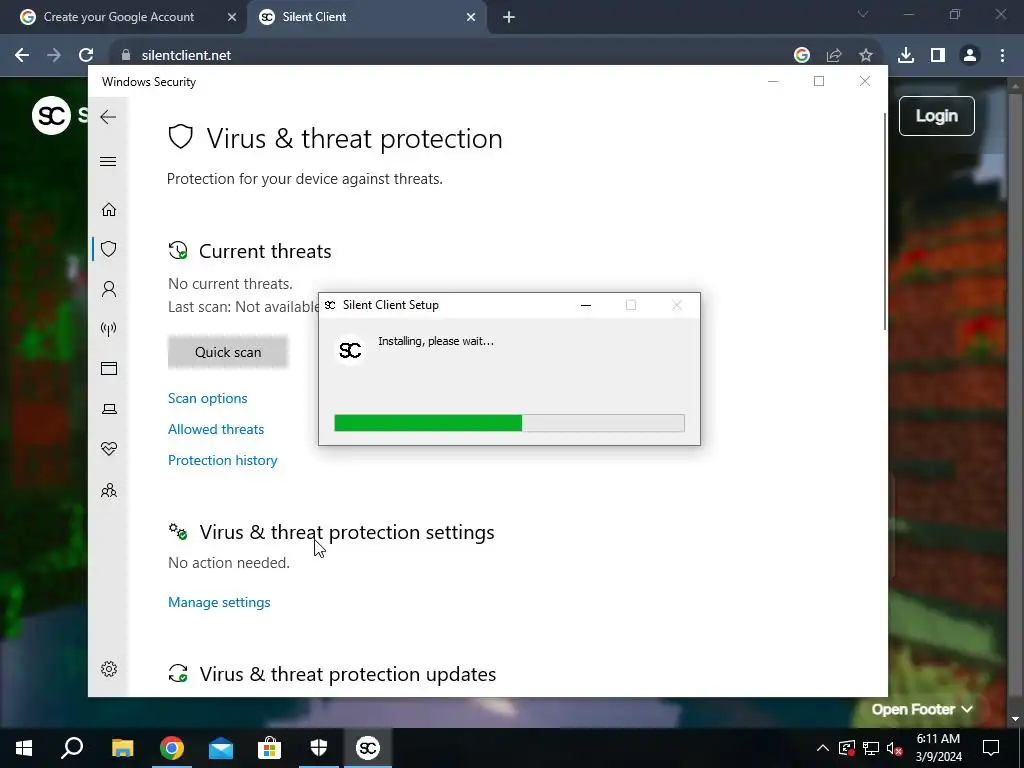Viewport: 1024px width, 768px height.
Task: Expand Open Footer on the website
Action: point(921,709)
